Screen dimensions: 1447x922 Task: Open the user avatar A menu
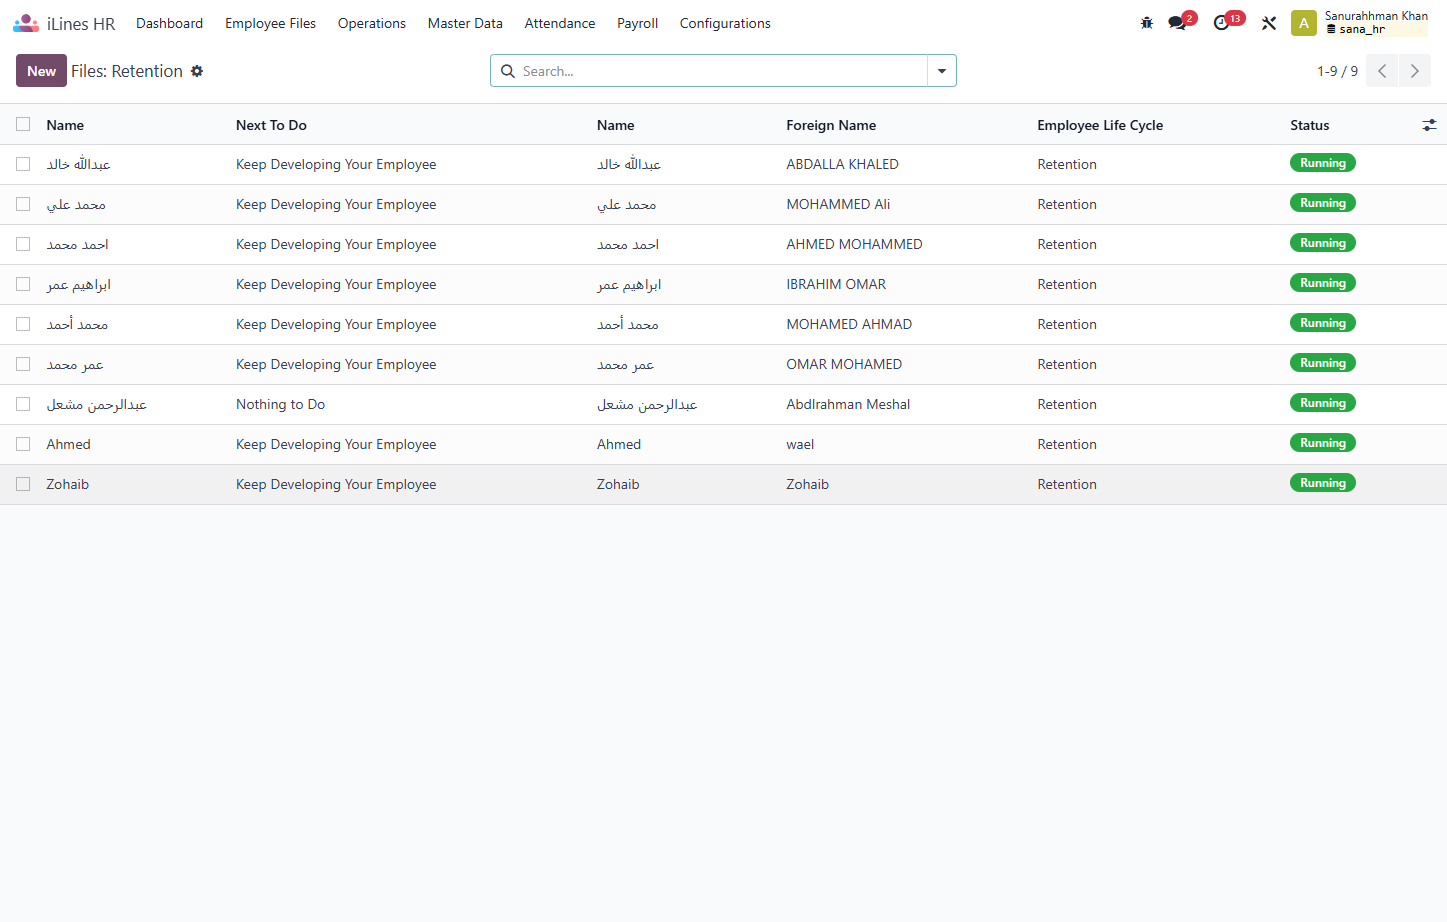click(1304, 23)
